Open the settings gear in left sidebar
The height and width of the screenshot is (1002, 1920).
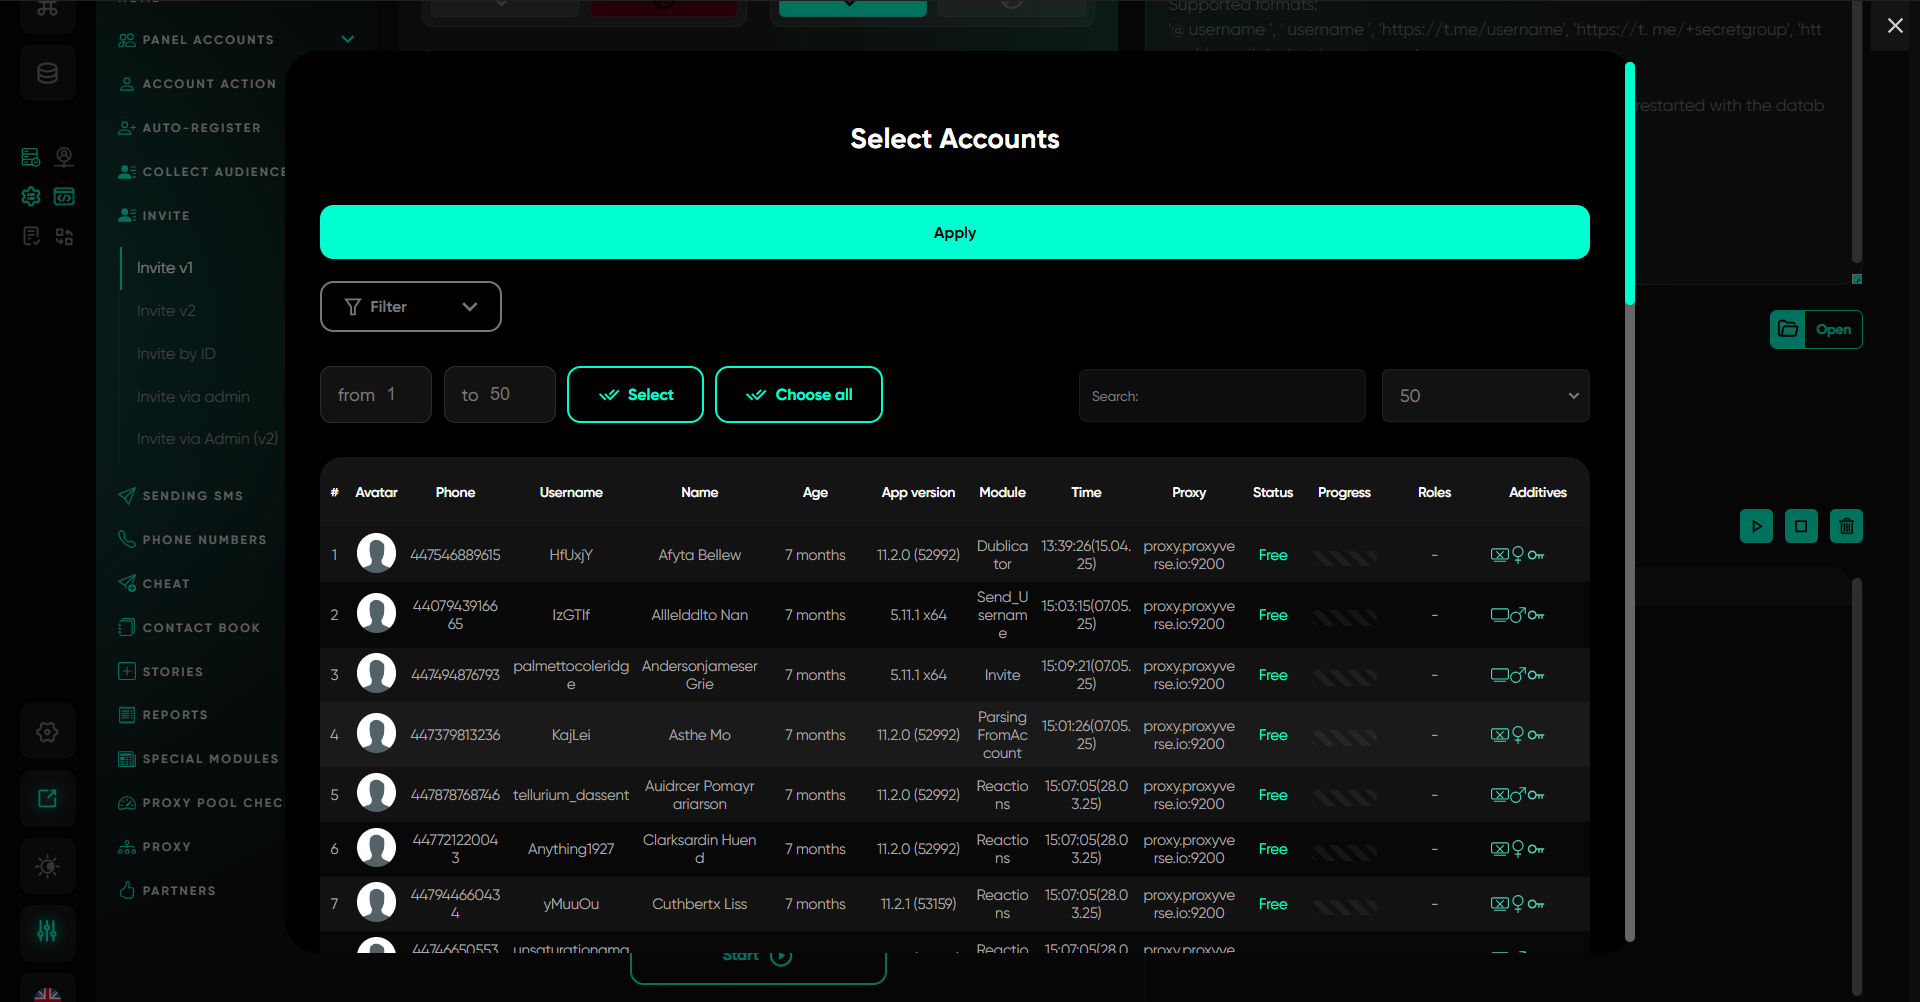(x=47, y=732)
